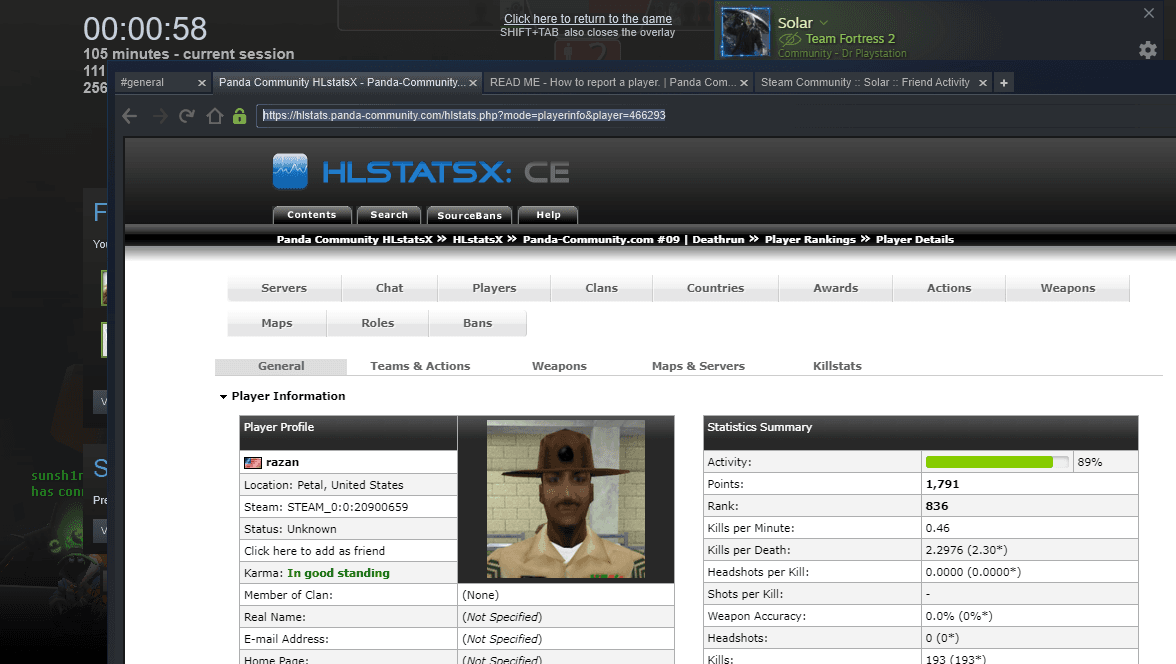
Task: Go to the browser home page icon
Action: [x=213, y=116]
